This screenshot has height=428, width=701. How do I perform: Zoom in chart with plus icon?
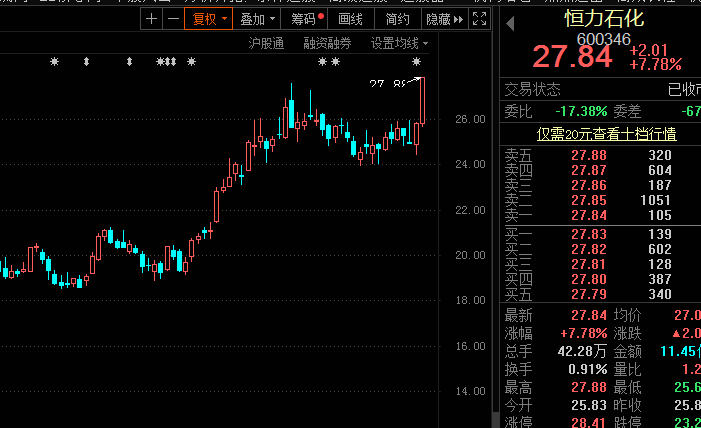pos(151,19)
